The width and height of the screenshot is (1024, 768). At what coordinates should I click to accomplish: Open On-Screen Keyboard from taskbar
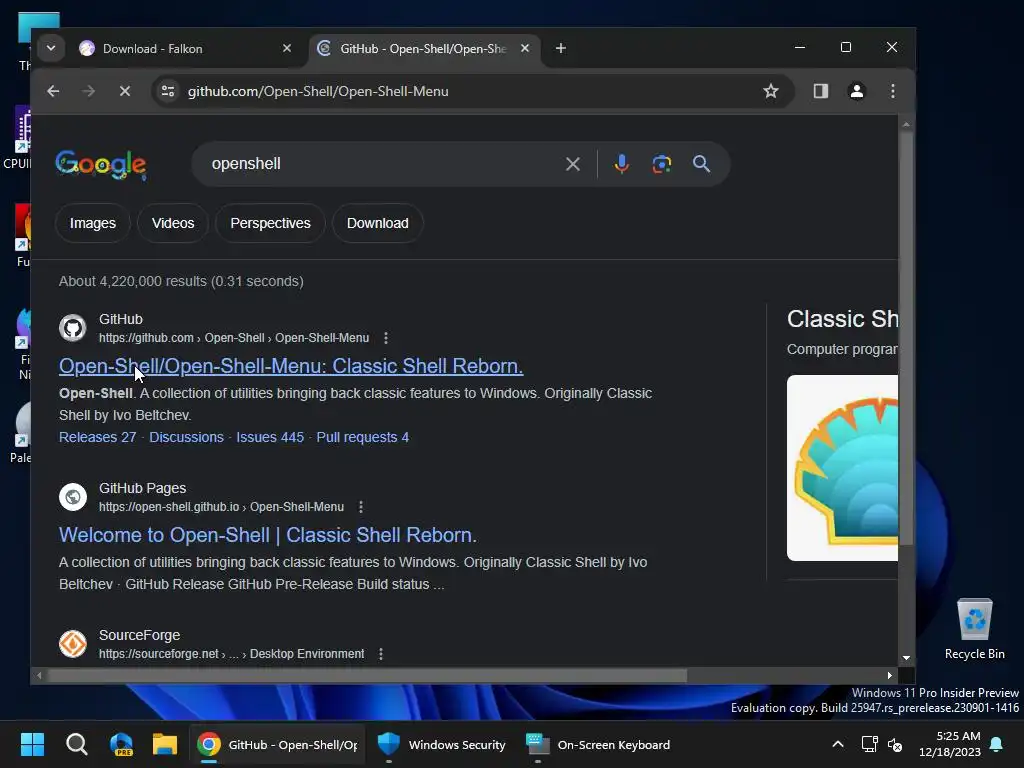[598, 744]
